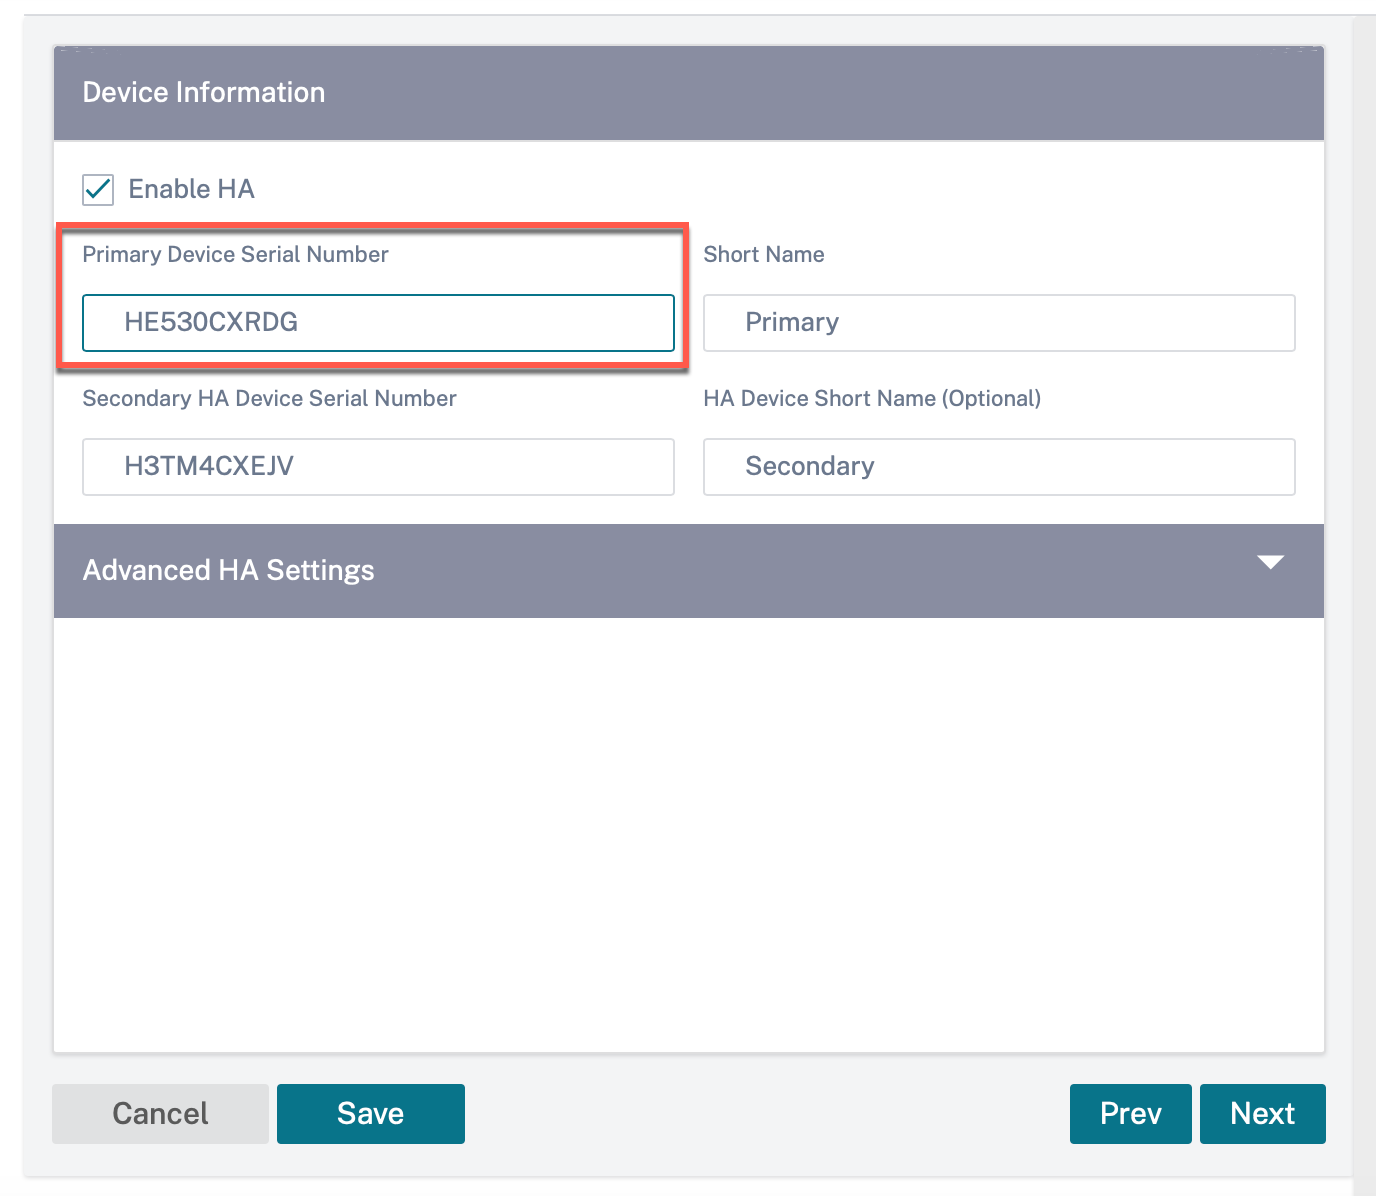Click the Primary Device Serial Number label
This screenshot has height=1196, width=1376.
tap(235, 255)
